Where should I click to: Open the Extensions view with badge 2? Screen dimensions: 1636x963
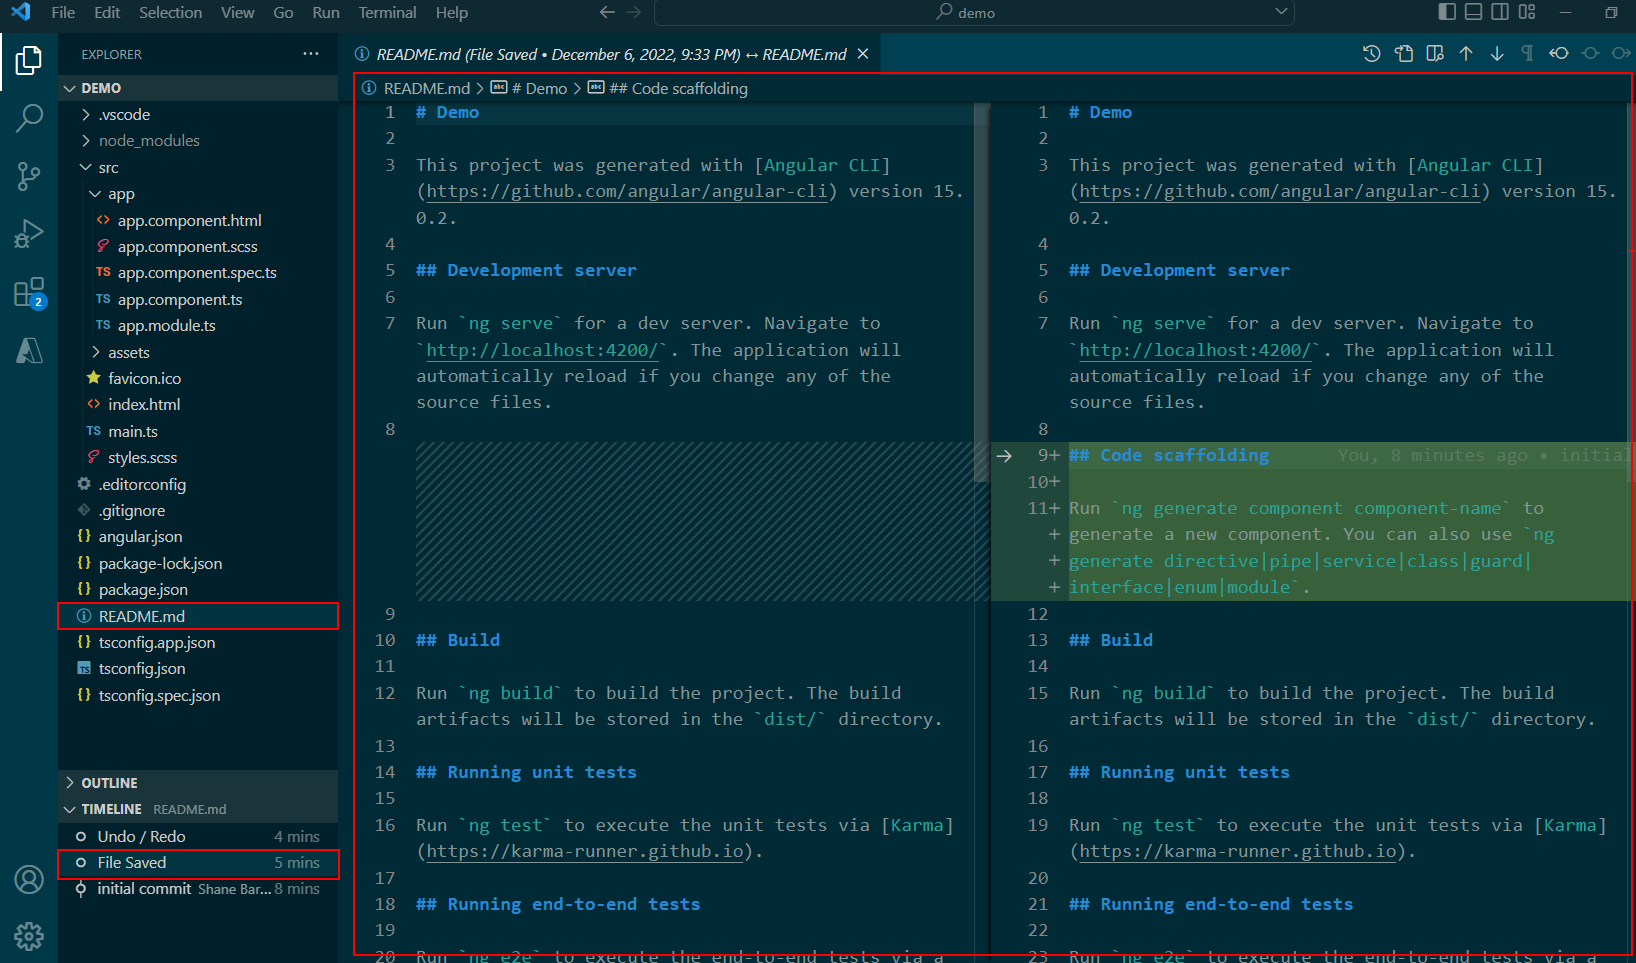29,290
